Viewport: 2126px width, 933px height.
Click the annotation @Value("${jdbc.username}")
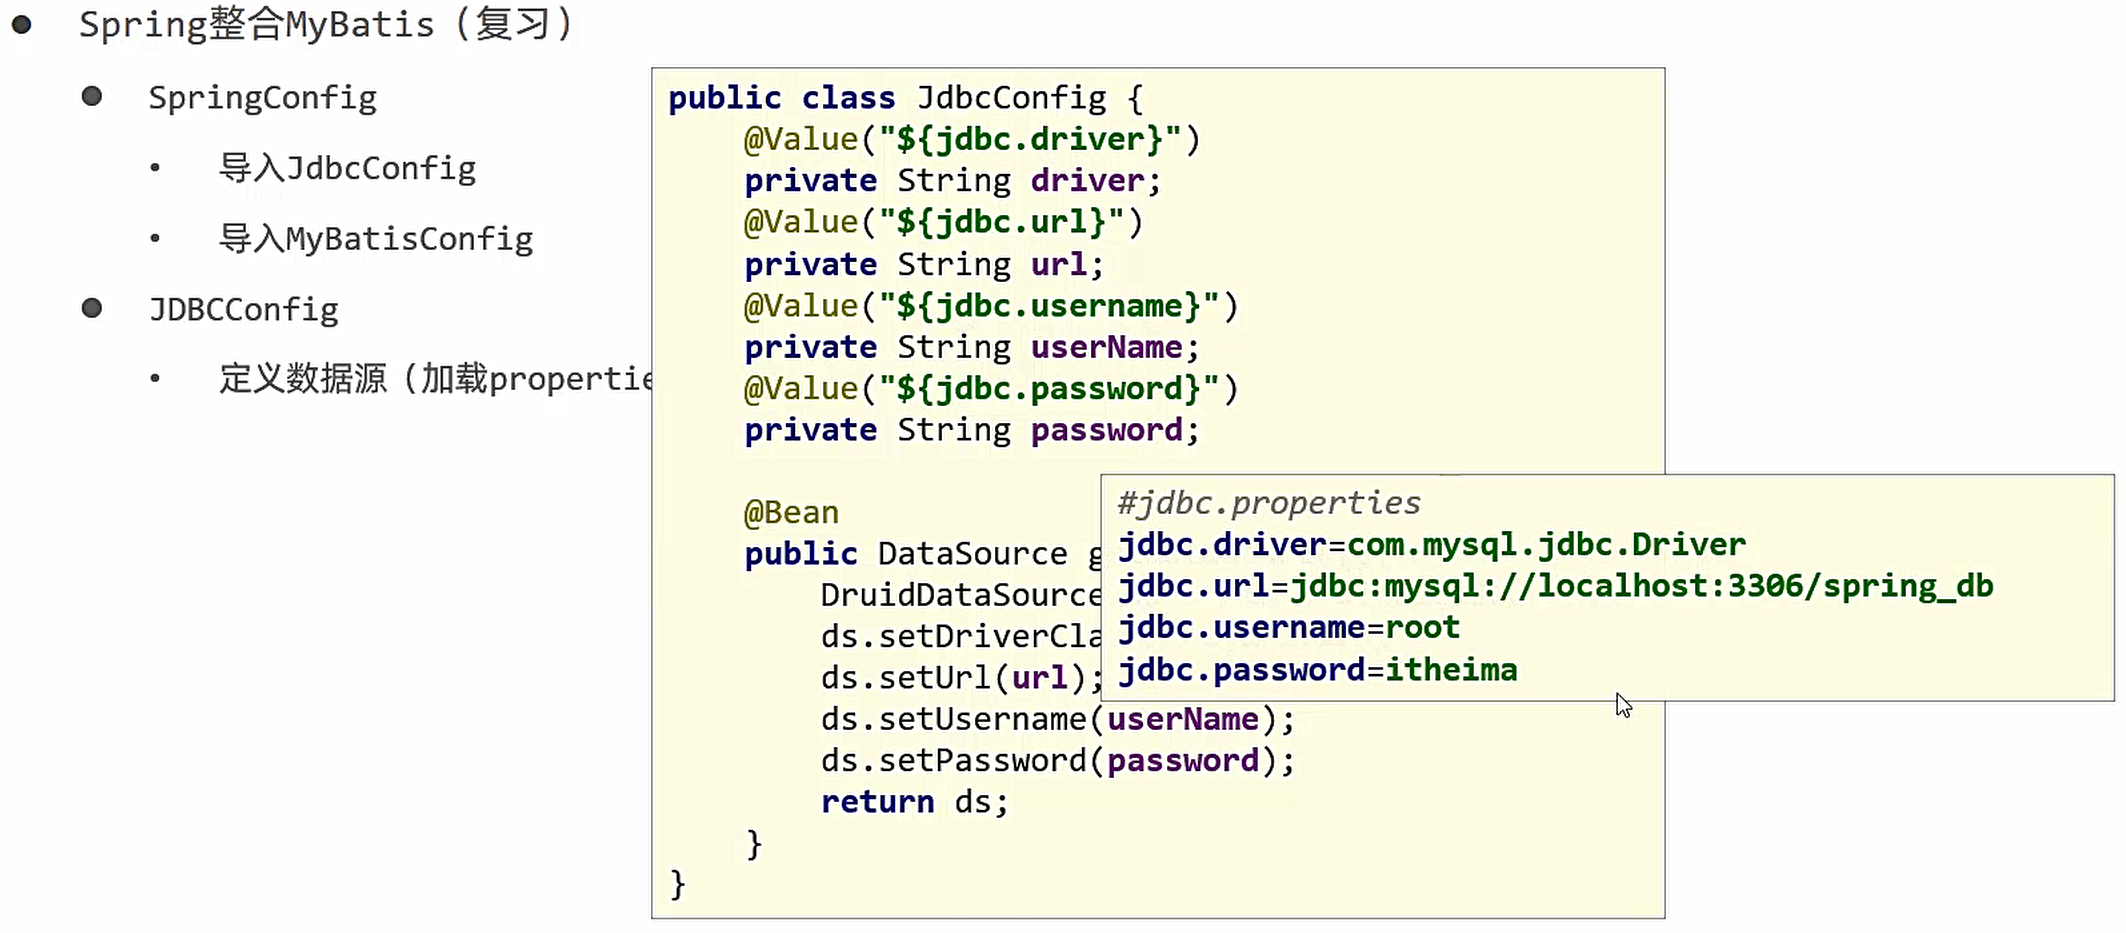[991, 306]
